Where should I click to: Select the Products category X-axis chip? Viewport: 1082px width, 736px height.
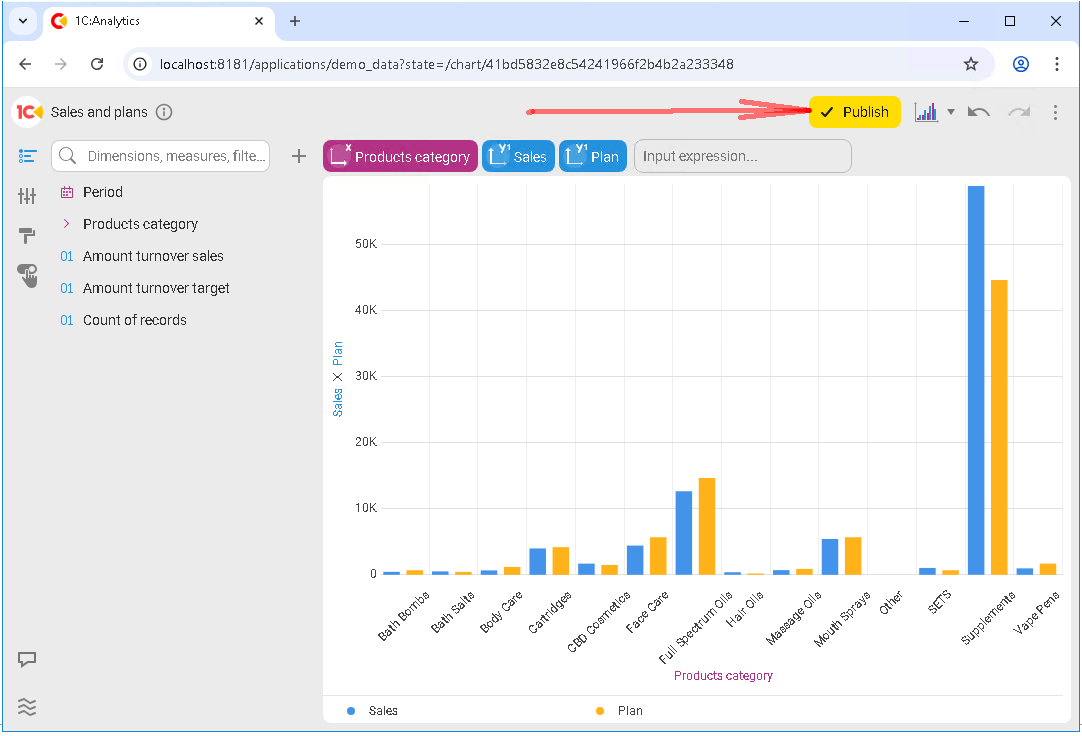click(x=400, y=156)
